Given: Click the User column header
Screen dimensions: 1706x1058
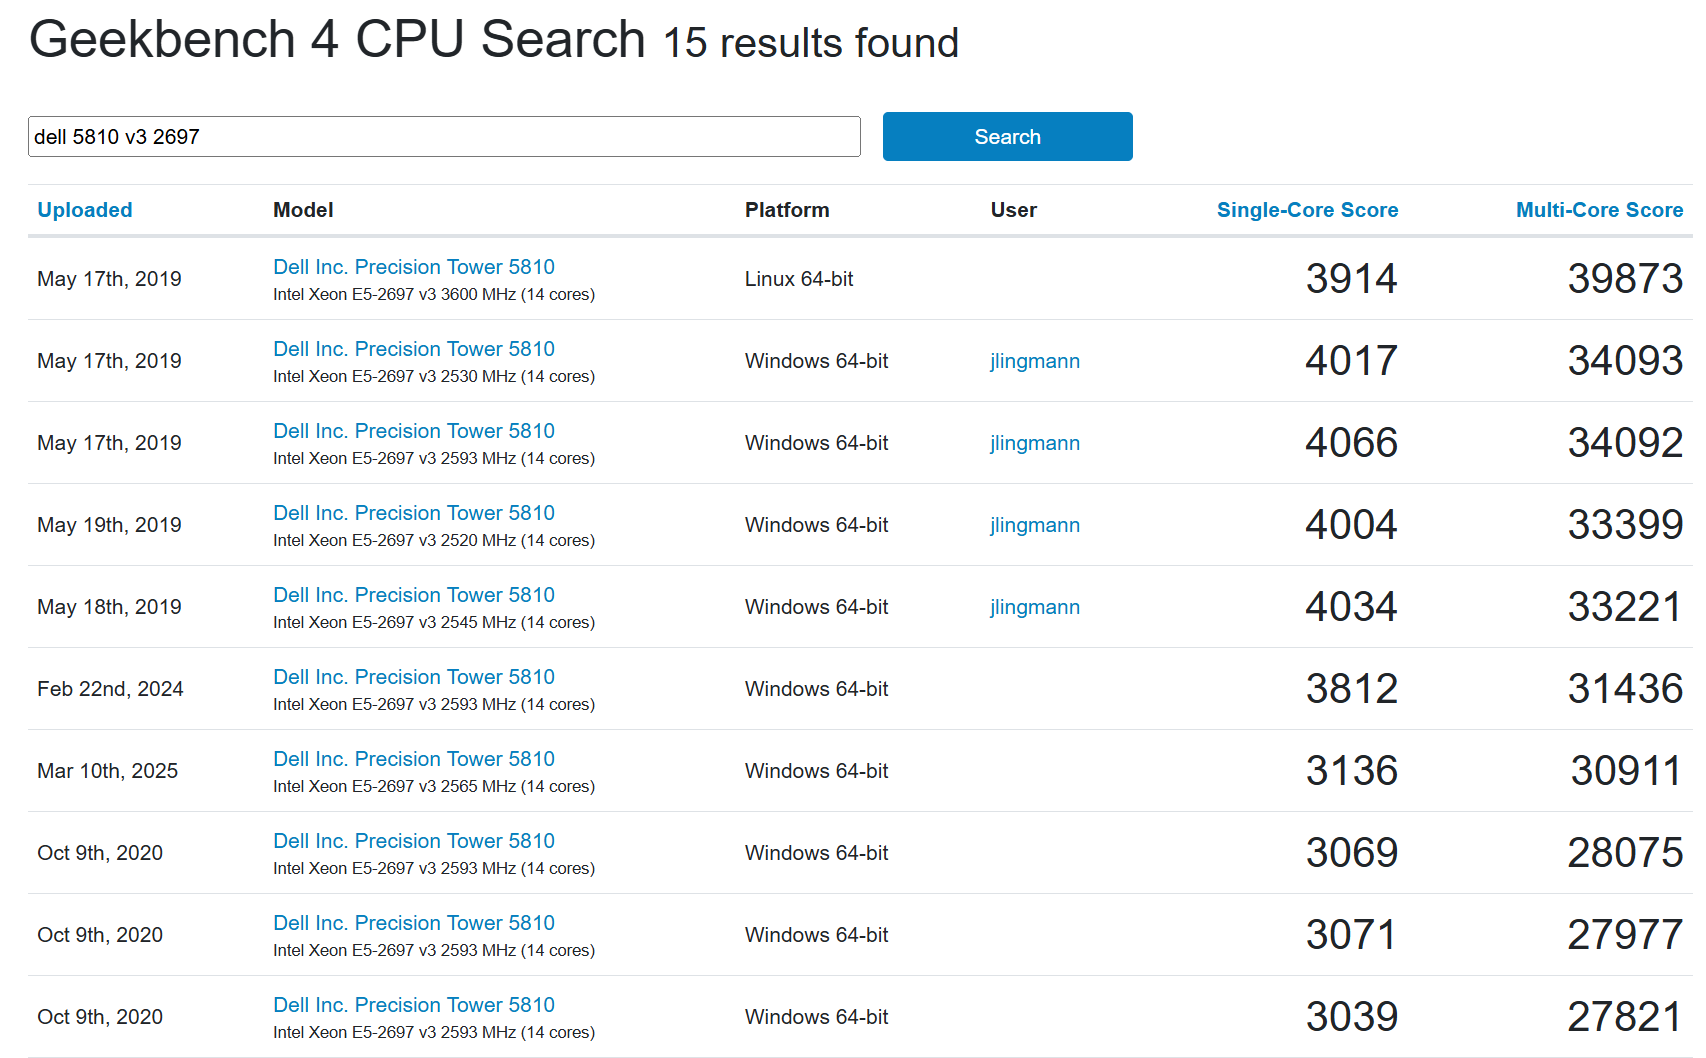Looking at the screenshot, I should pos(1013,210).
